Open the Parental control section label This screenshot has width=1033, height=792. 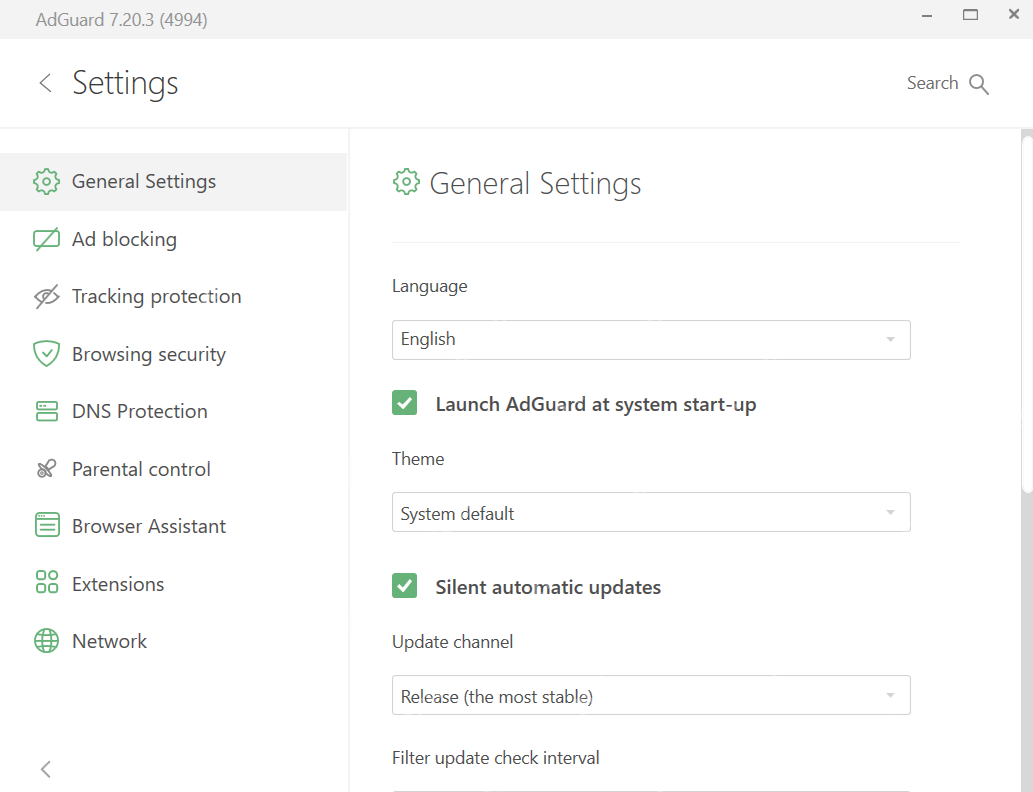[141, 469]
